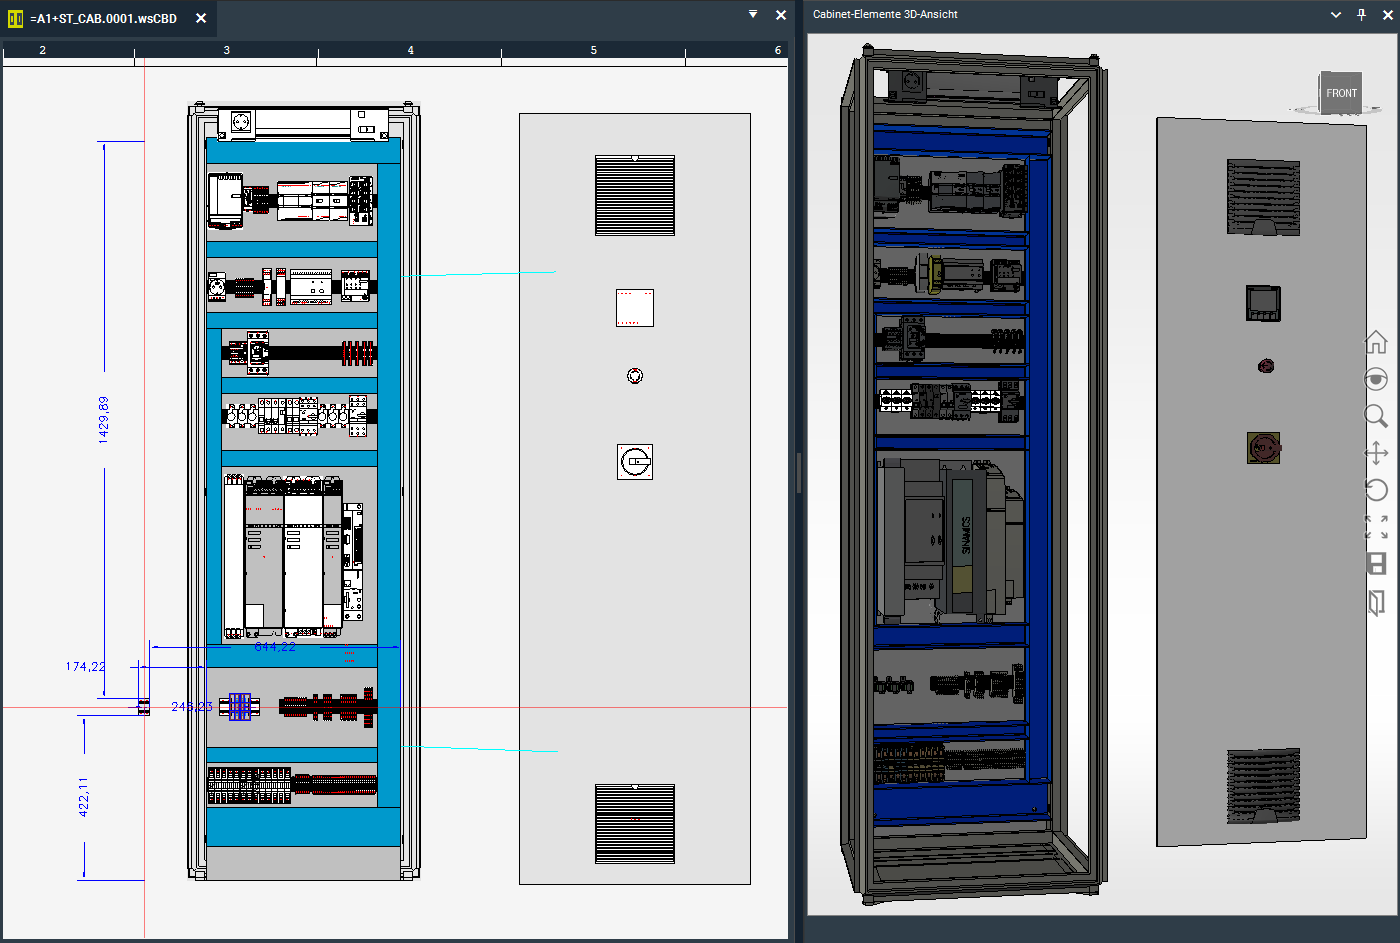Click the save icon in 3D toolbar
1400x943 pixels.
pyautogui.click(x=1376, y=563)
